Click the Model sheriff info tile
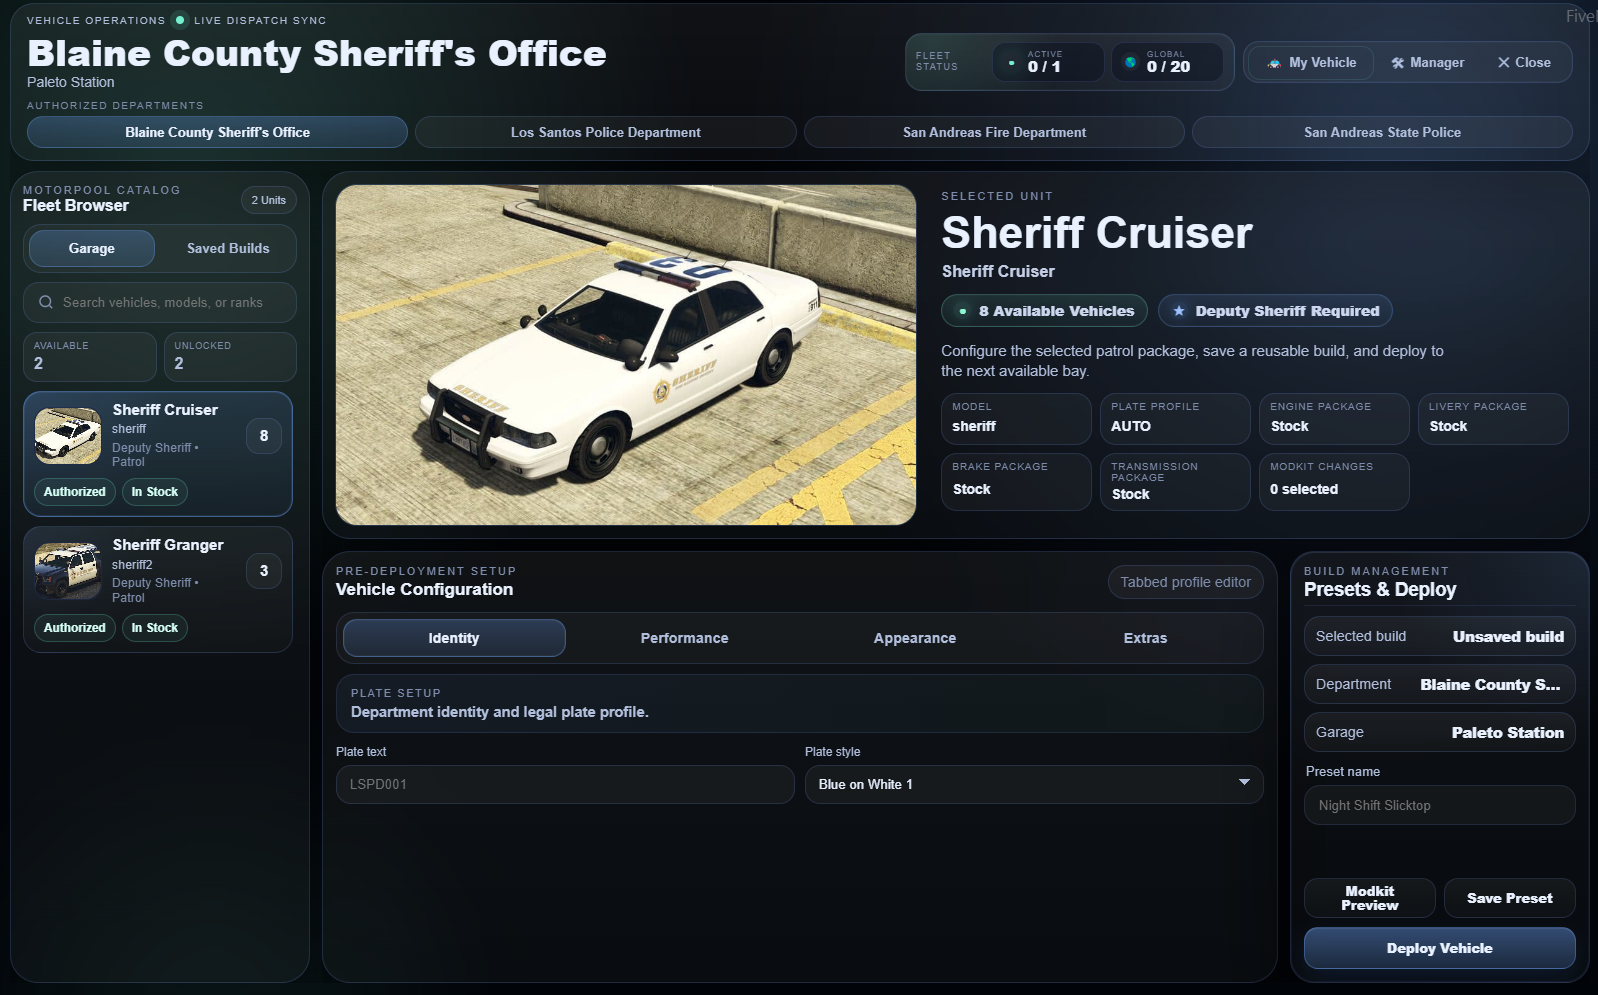 pyautogui.click(x=1016, y=418)
